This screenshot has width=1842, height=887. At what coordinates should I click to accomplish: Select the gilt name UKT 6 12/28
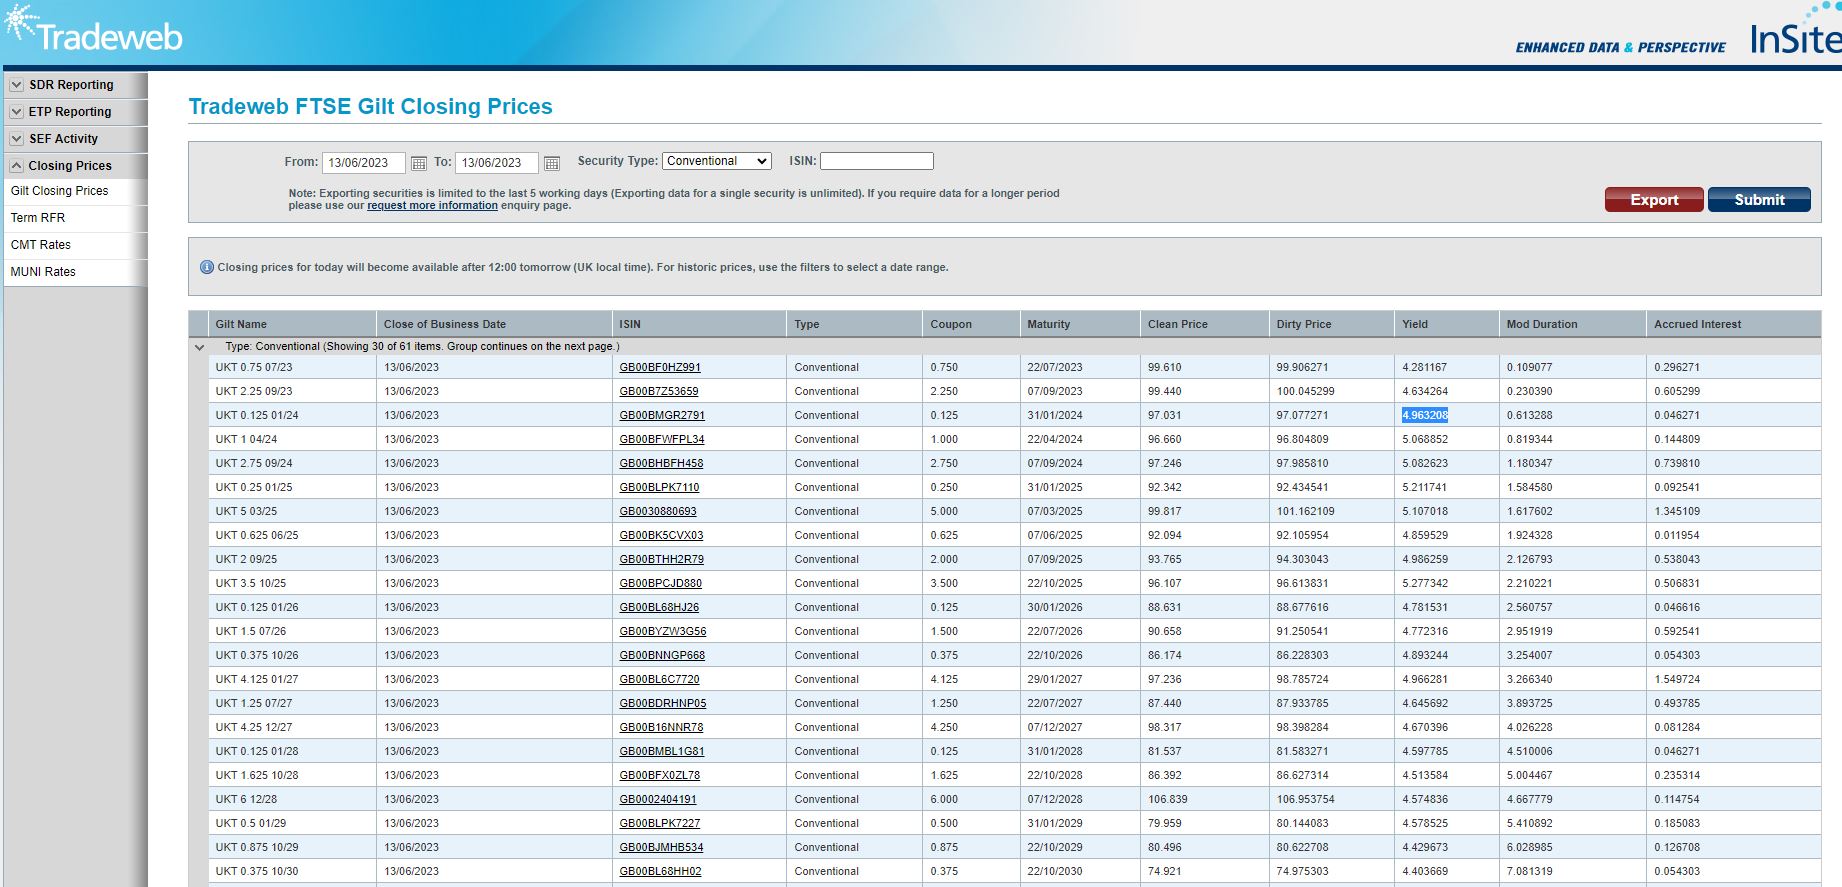[x=246, y=799]
